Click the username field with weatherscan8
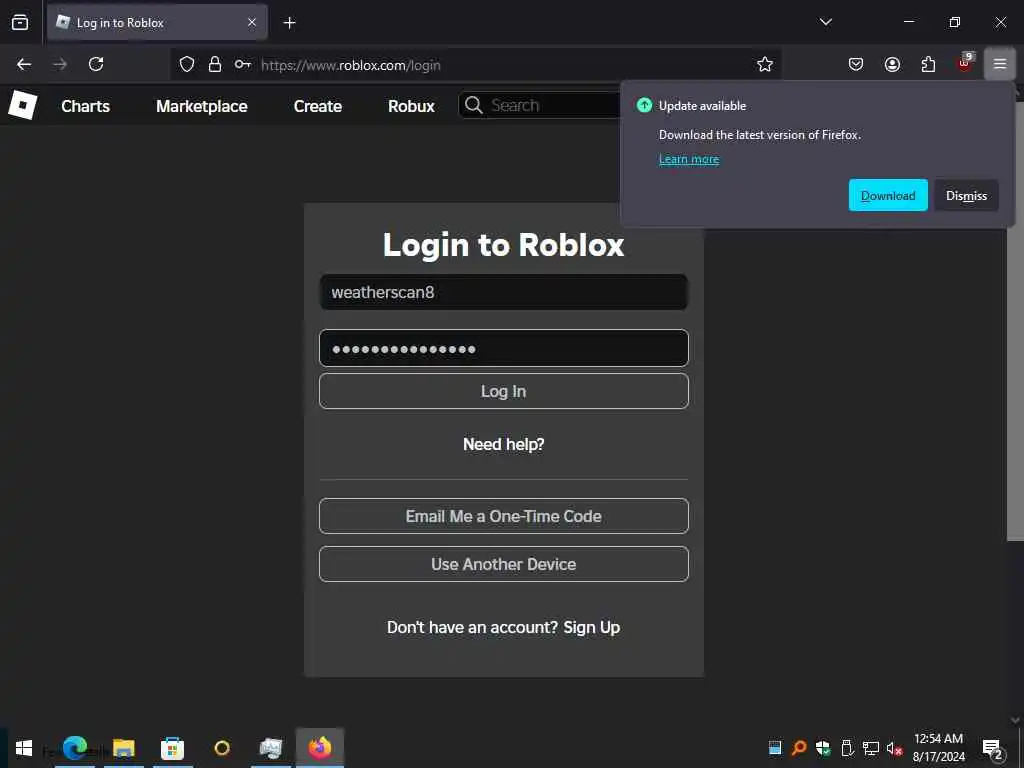This screenshot has height=768, width=1024. click(x=504, y=292)
